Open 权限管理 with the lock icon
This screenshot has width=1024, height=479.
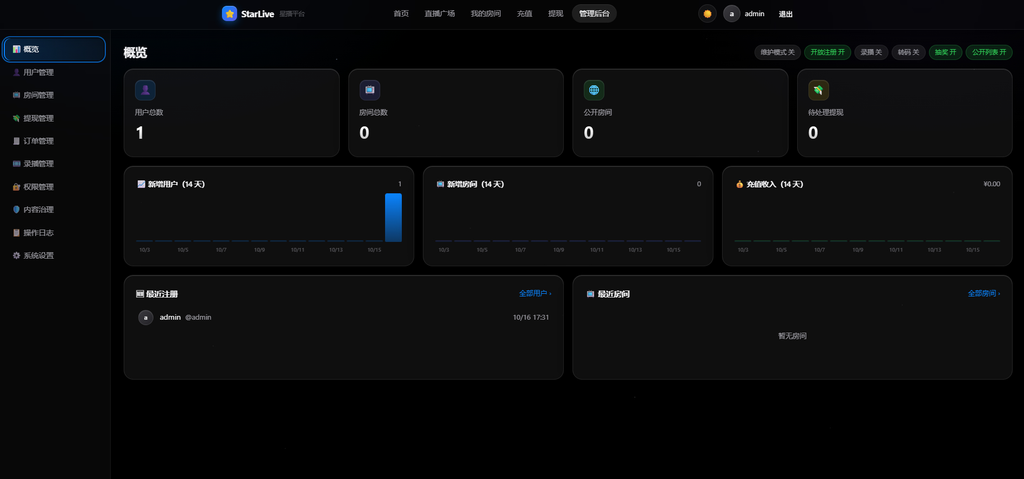[54, 187]
